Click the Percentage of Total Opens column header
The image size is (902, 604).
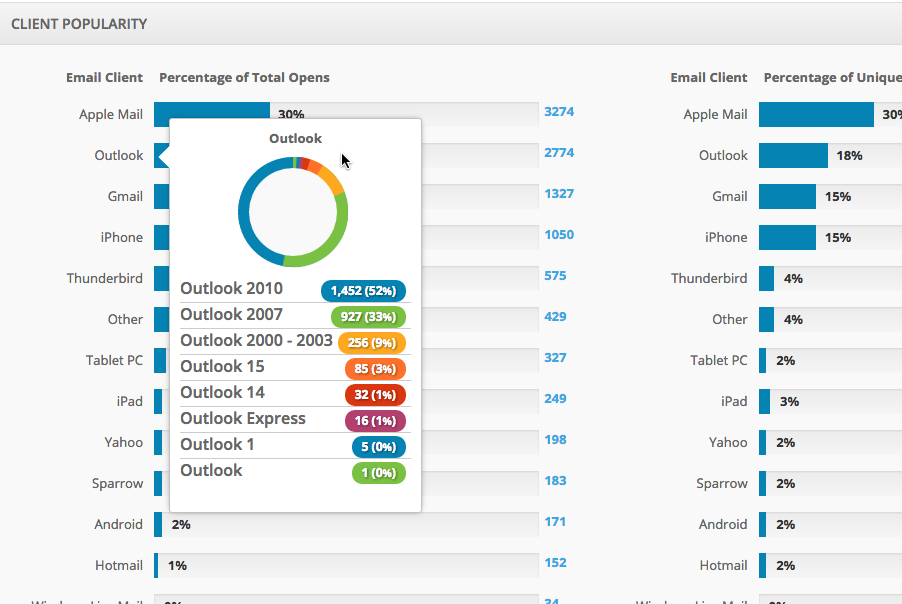244,78
